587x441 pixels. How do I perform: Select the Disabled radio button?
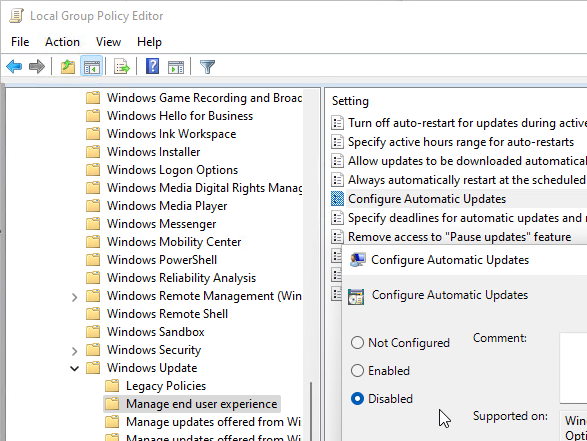tap(358, 399)
